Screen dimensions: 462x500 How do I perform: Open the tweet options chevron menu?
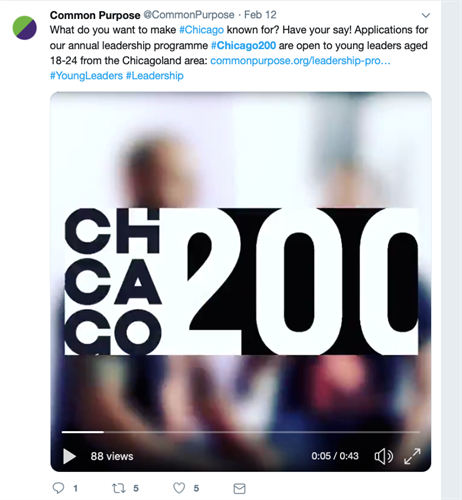point(426,15)
